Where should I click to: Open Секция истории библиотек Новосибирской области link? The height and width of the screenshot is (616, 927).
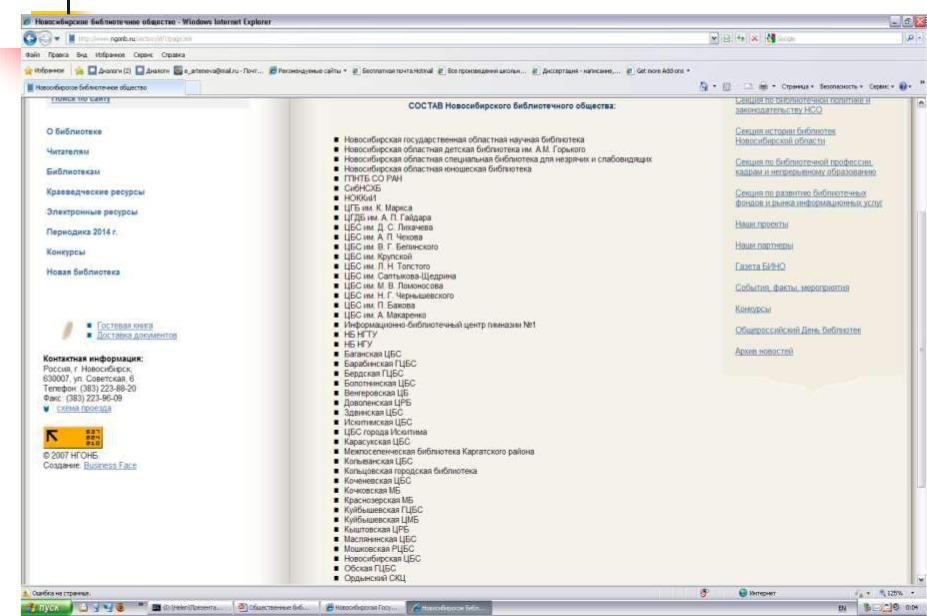point(785,136)
